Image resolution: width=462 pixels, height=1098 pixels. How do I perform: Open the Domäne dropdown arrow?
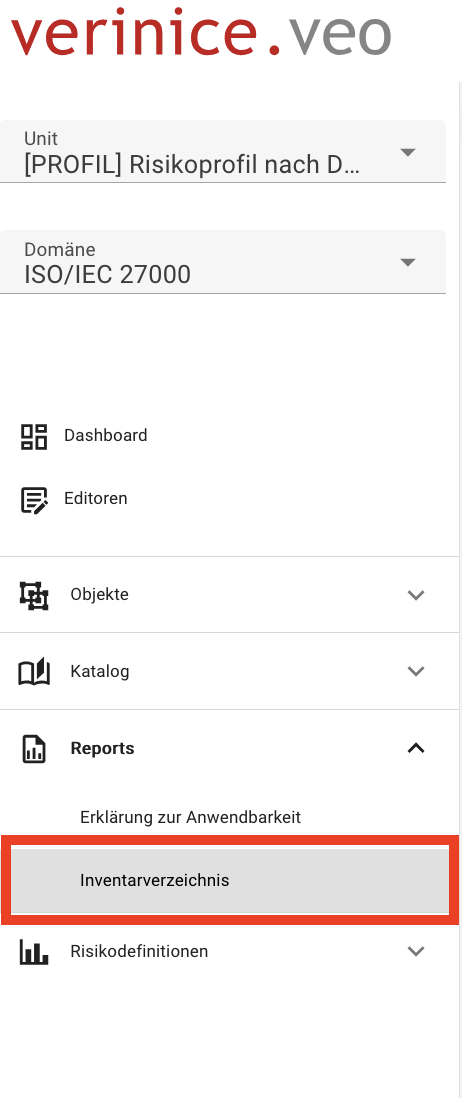click(407, 263)
